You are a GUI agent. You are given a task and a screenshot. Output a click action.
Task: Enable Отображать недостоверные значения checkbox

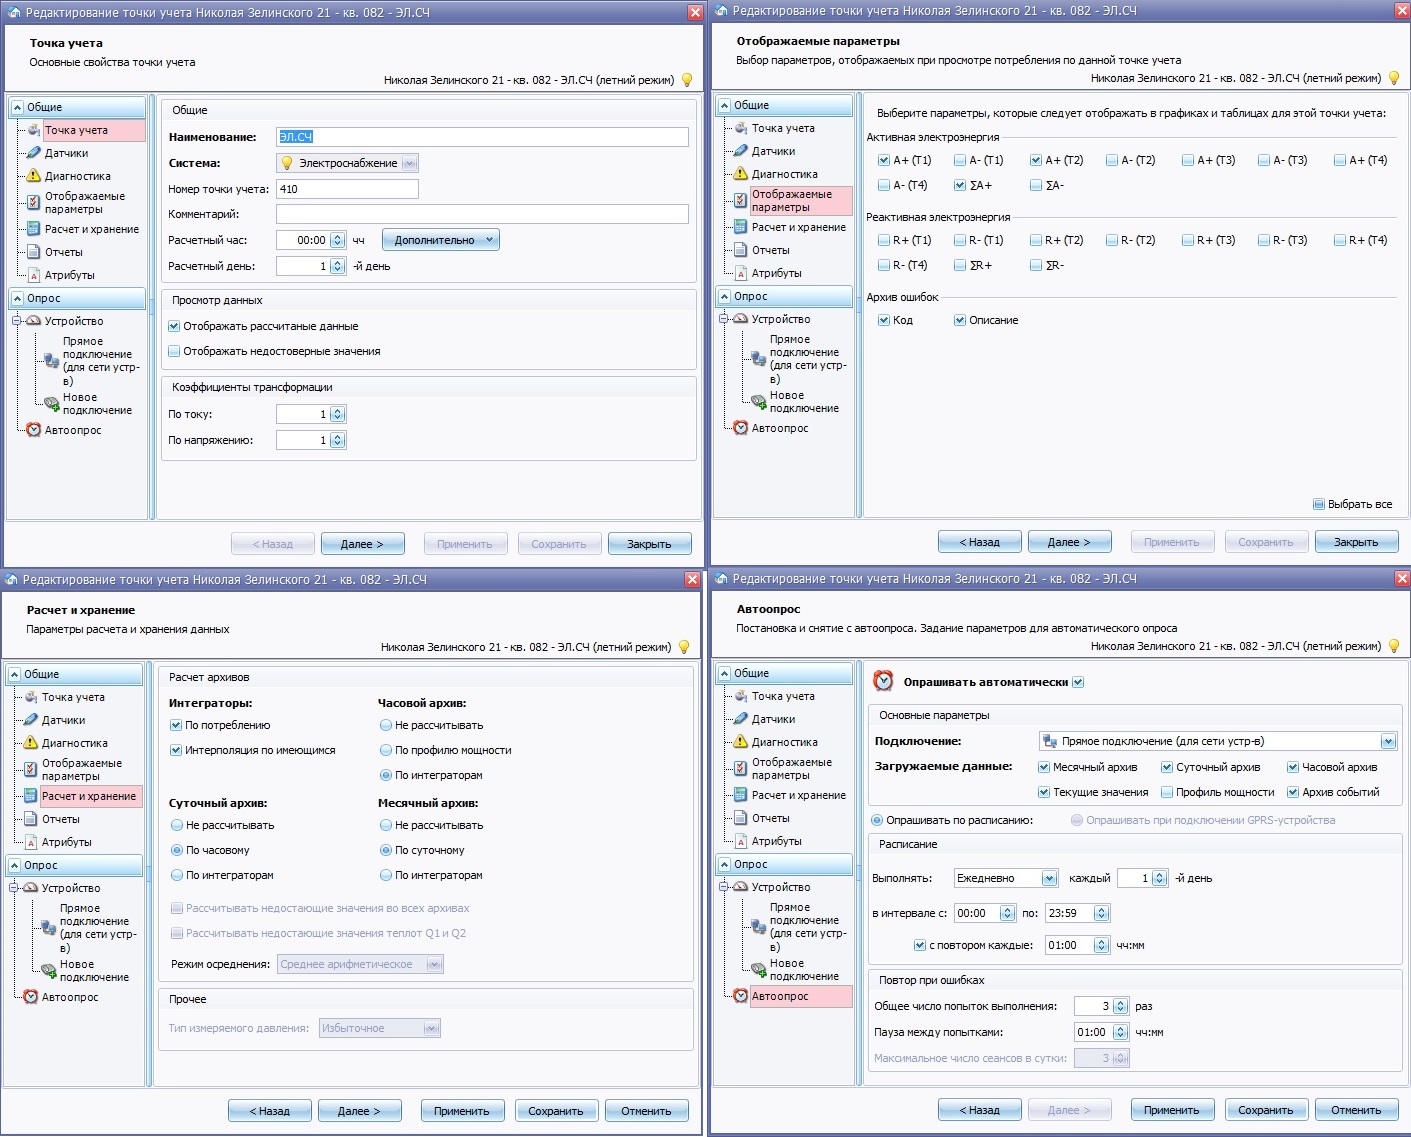[x=174, y=351]
